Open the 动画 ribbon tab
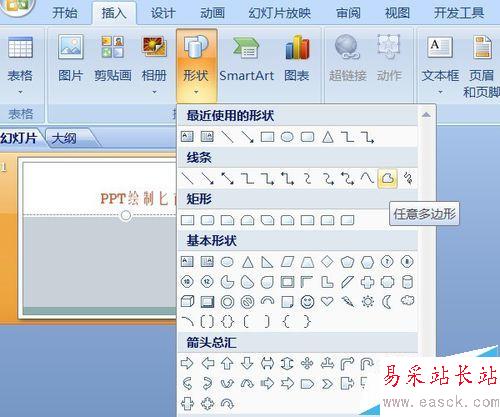Viewport: 500px width, 417px height. coord(212,13)
